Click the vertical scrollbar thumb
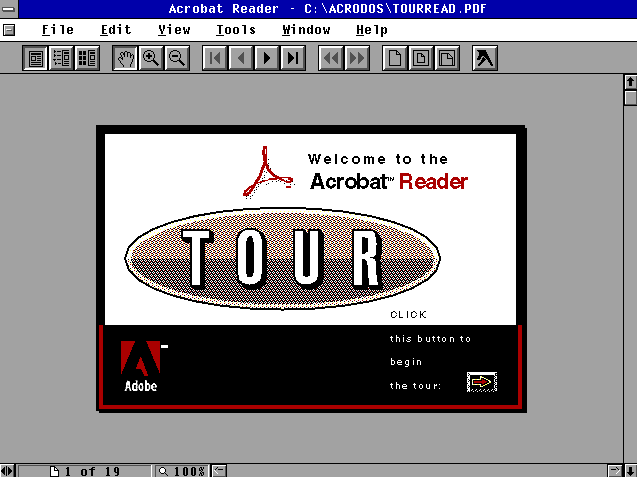The image size is (637, 477). [630, 98]
